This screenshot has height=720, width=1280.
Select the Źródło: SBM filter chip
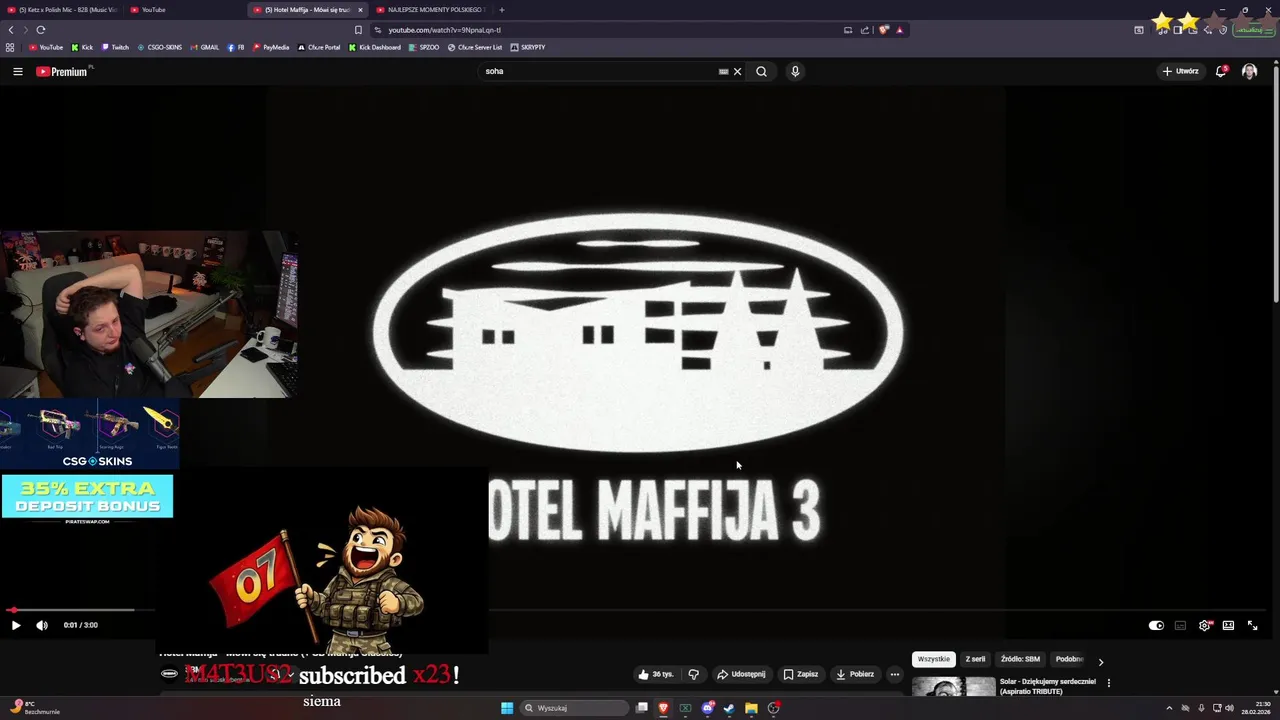pyautogui.click(x=1020, y=659)
